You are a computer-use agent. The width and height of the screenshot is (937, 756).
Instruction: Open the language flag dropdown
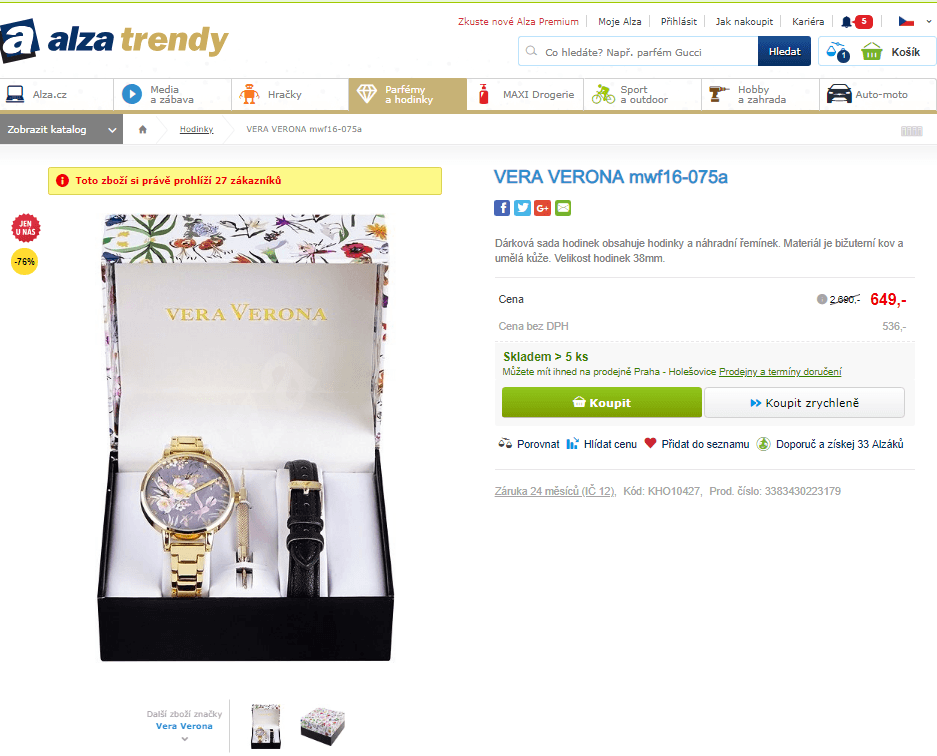[914, 22]
